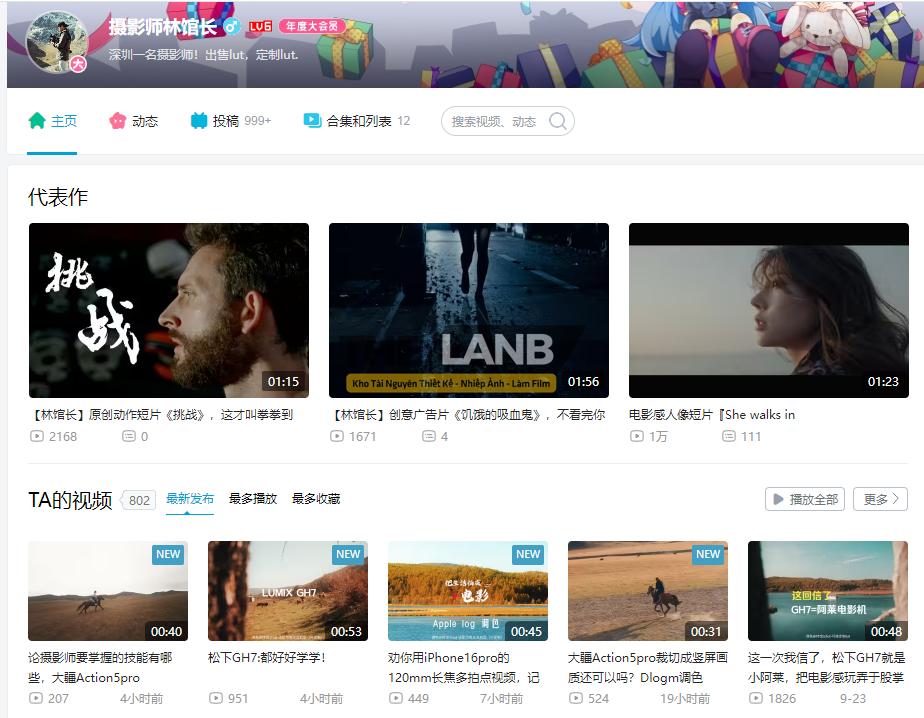Open the 合集和列表 tab
Screen dimensions: 924x718
point(358,121)
